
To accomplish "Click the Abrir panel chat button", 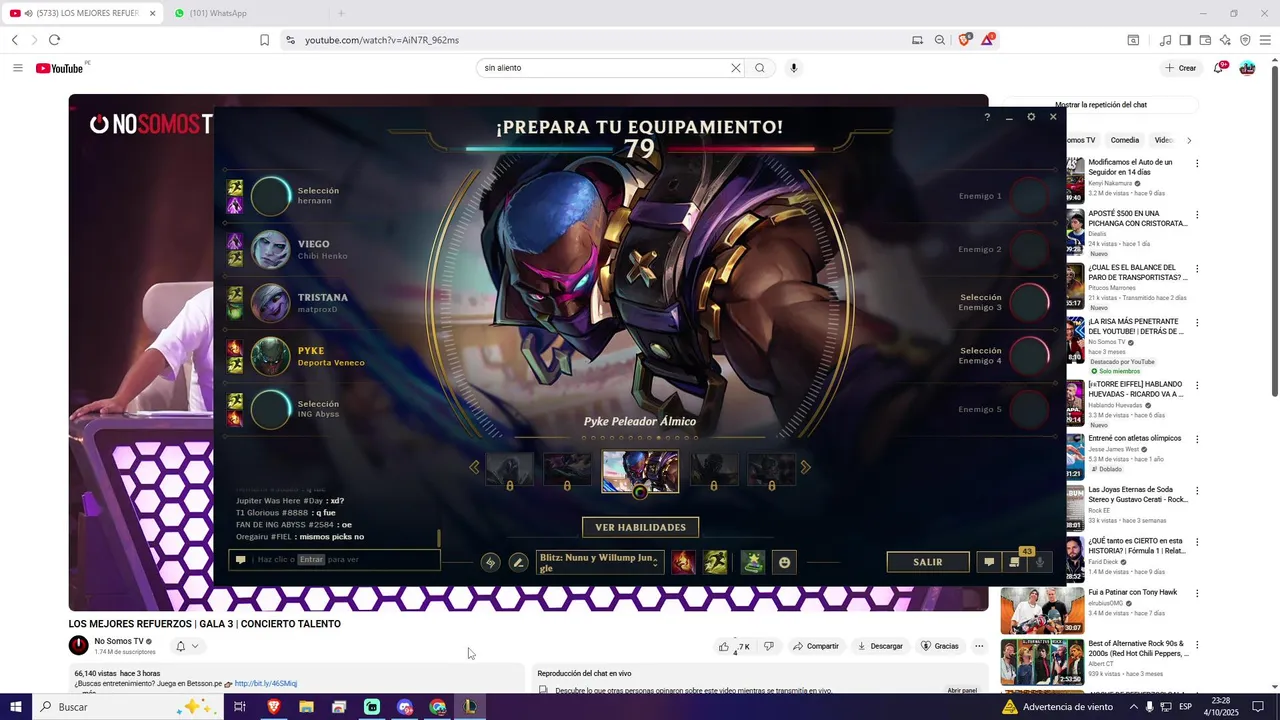I will pos(962,690).
